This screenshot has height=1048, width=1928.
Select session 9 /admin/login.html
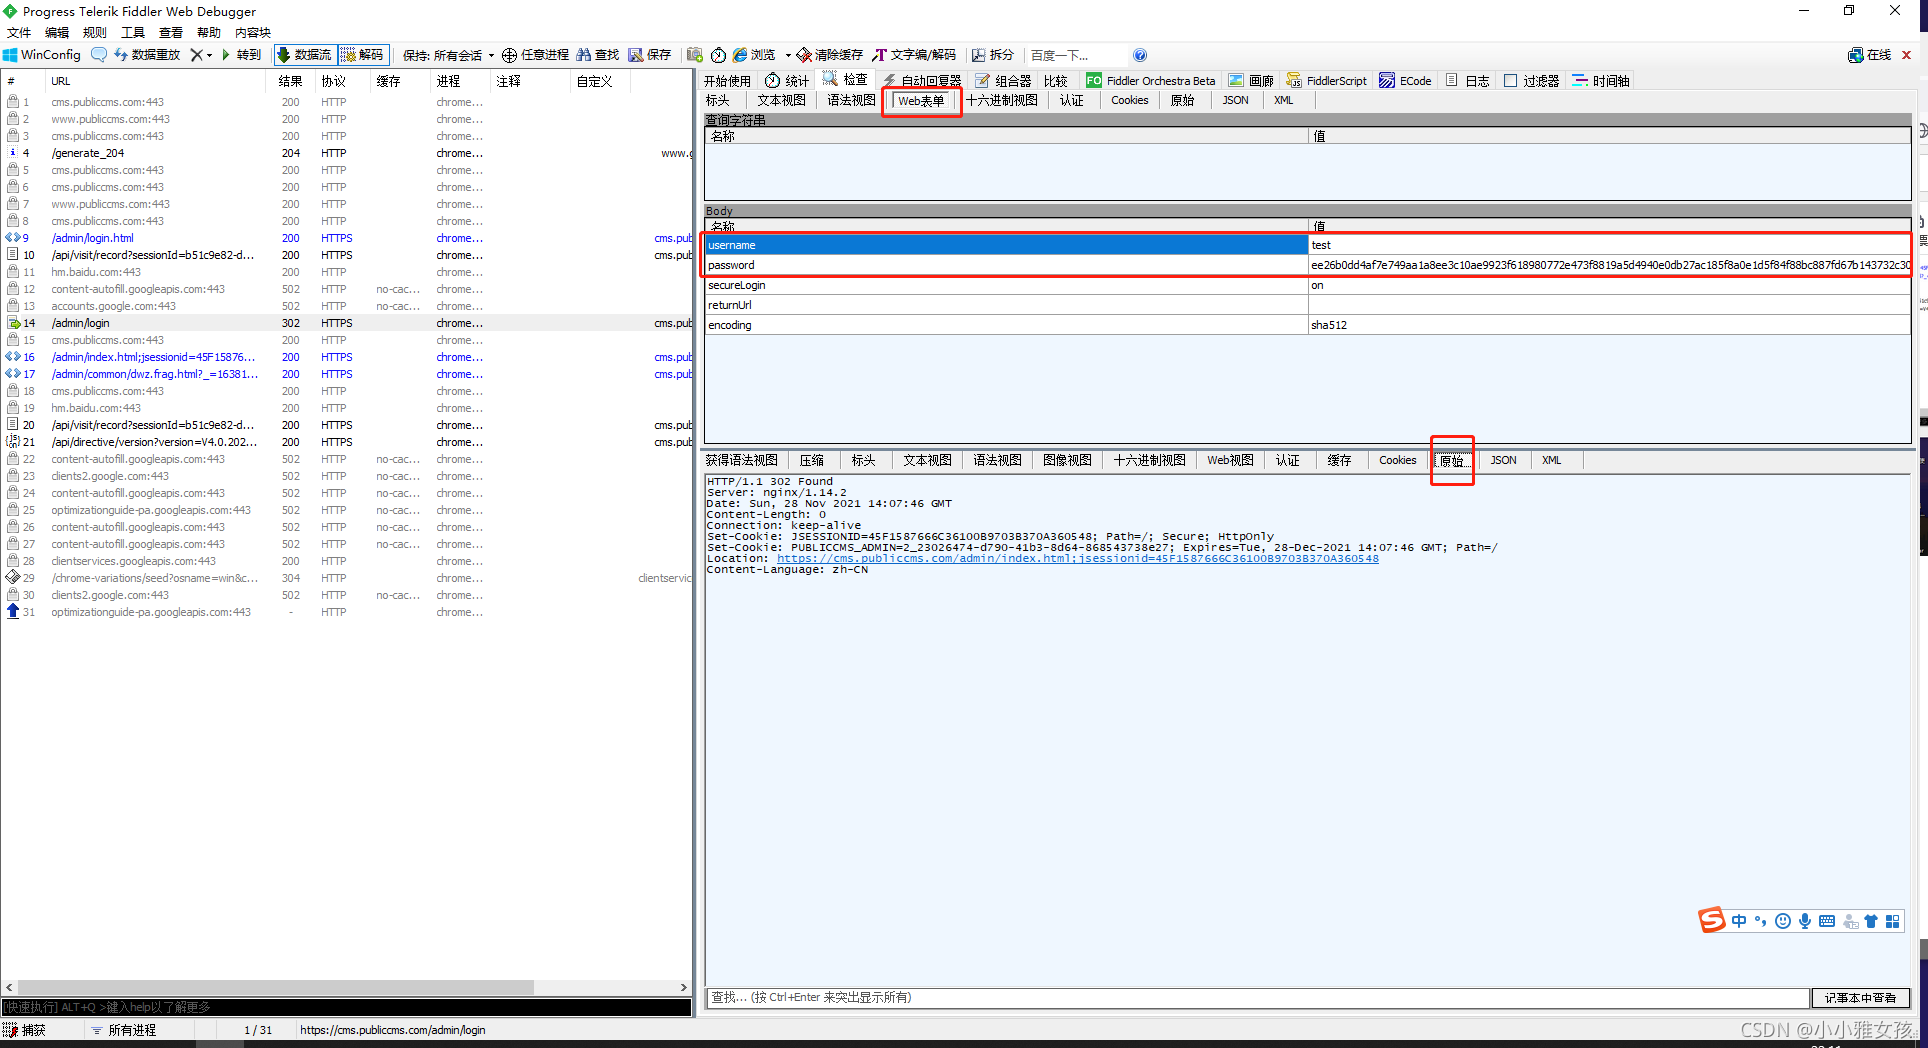tap(346, 238)
